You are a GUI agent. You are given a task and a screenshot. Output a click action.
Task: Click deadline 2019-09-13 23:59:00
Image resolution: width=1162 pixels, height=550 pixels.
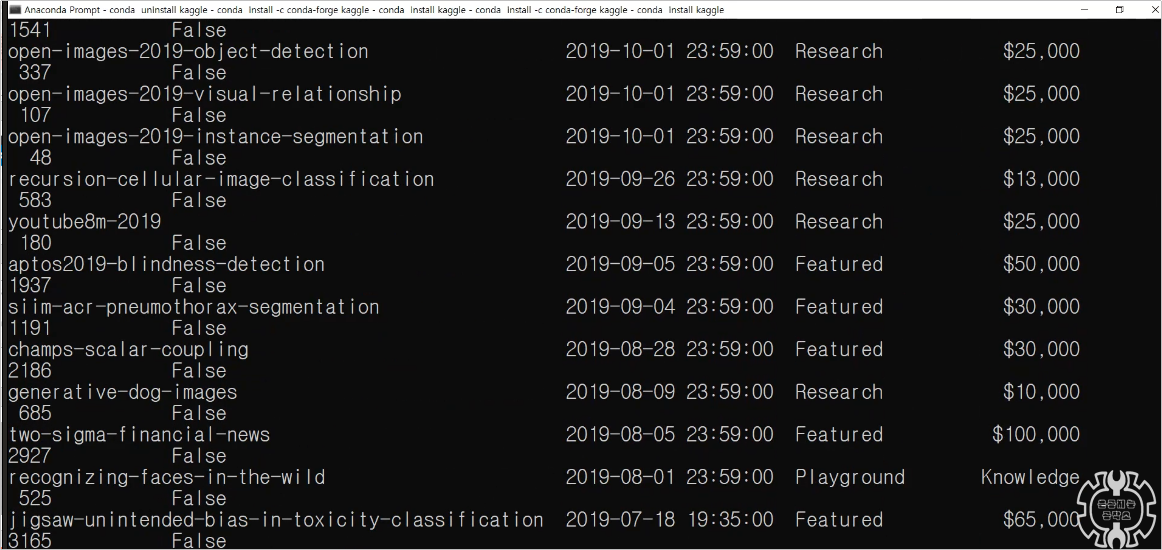[x=670, y=222]
